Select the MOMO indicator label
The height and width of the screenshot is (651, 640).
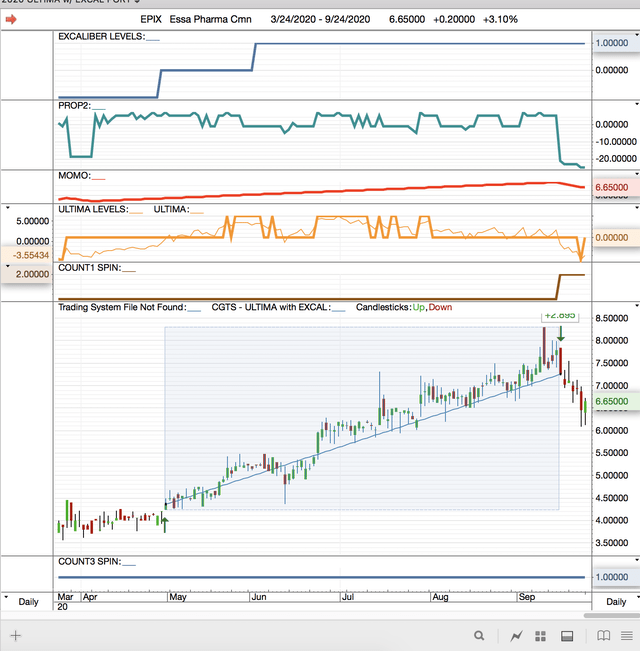[75, 175]
